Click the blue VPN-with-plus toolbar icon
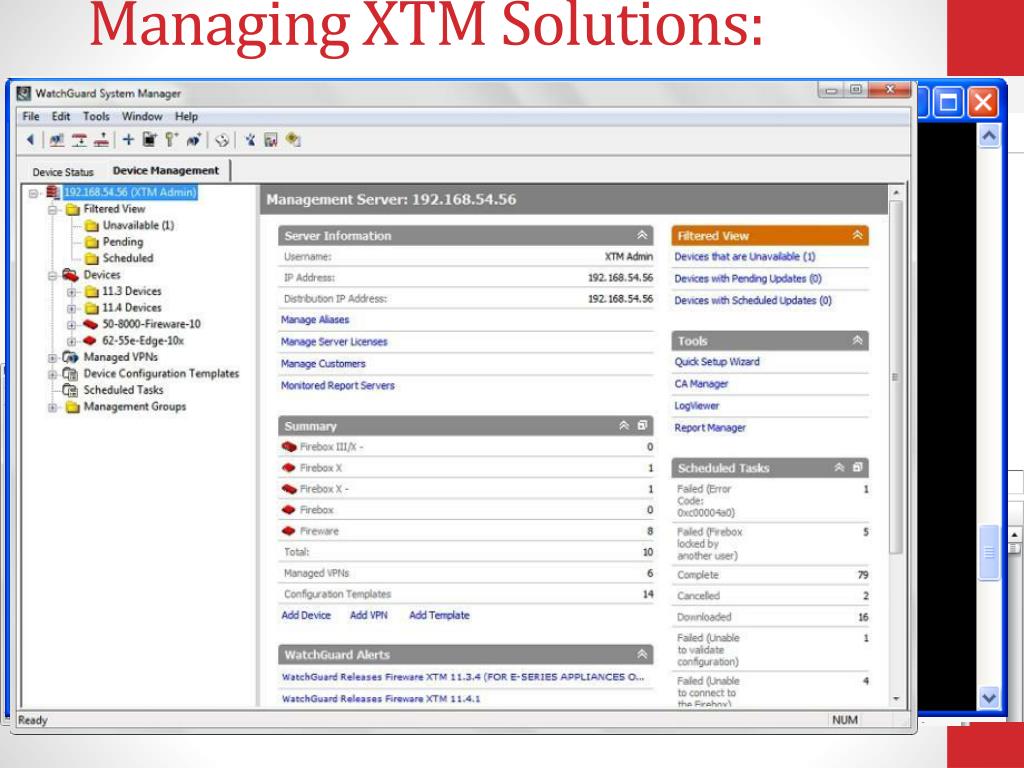Image resolution: width=1024 pixels, height=768 pixels. (193, 139)
